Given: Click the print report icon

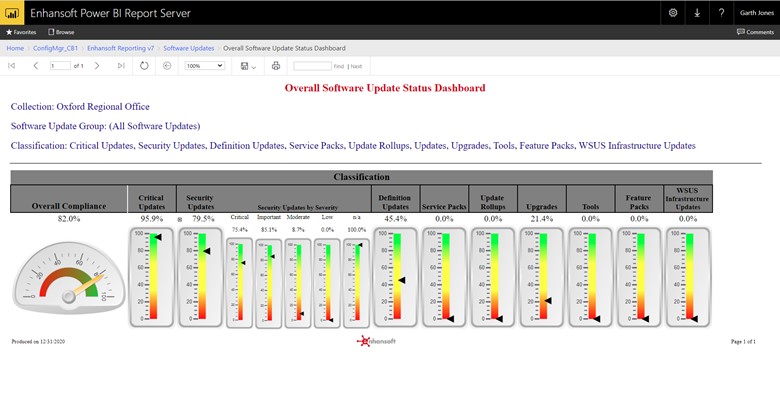Looking at the screenshot, I should pyautogui.click(x=276, y=65).
